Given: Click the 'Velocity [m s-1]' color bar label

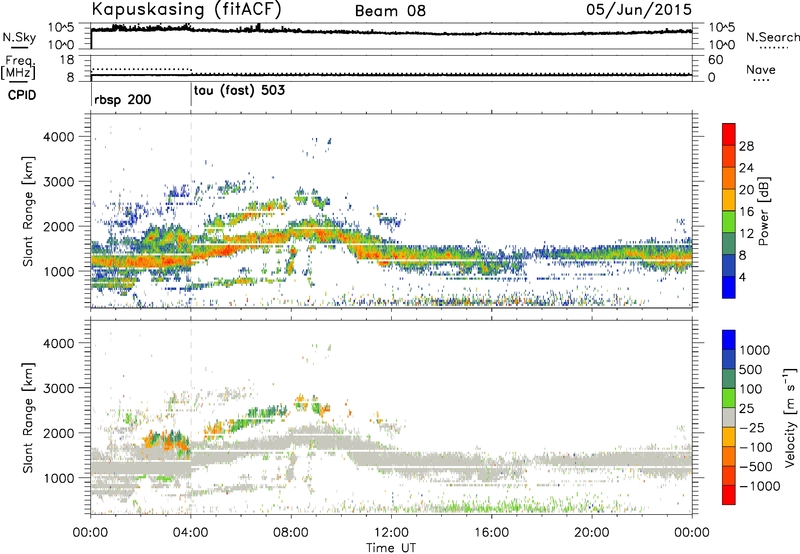Looking at the screenshot, I should pyautogui.click(x=790, y=417).
